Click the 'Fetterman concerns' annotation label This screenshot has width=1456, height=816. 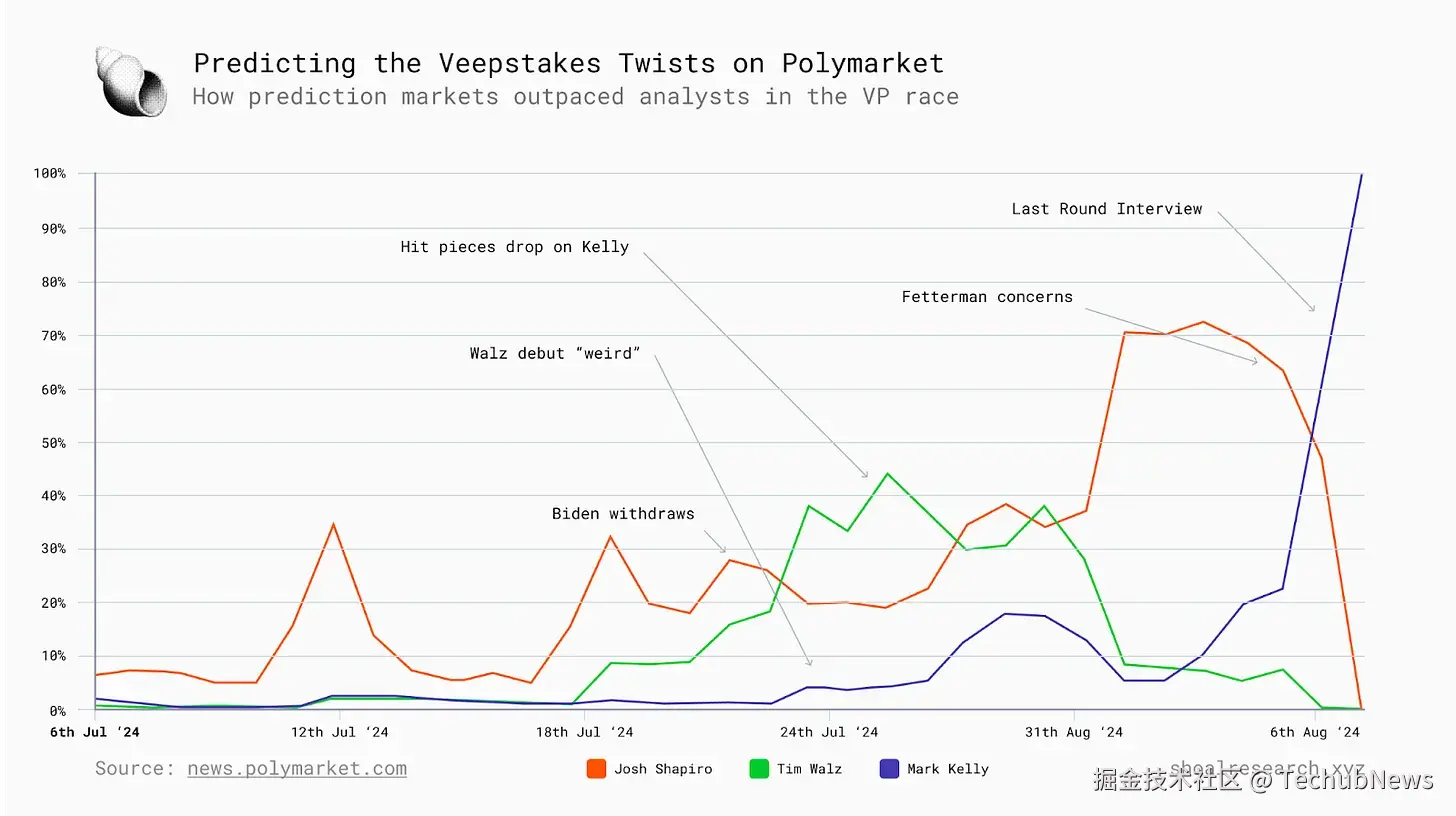pos(987,297)
